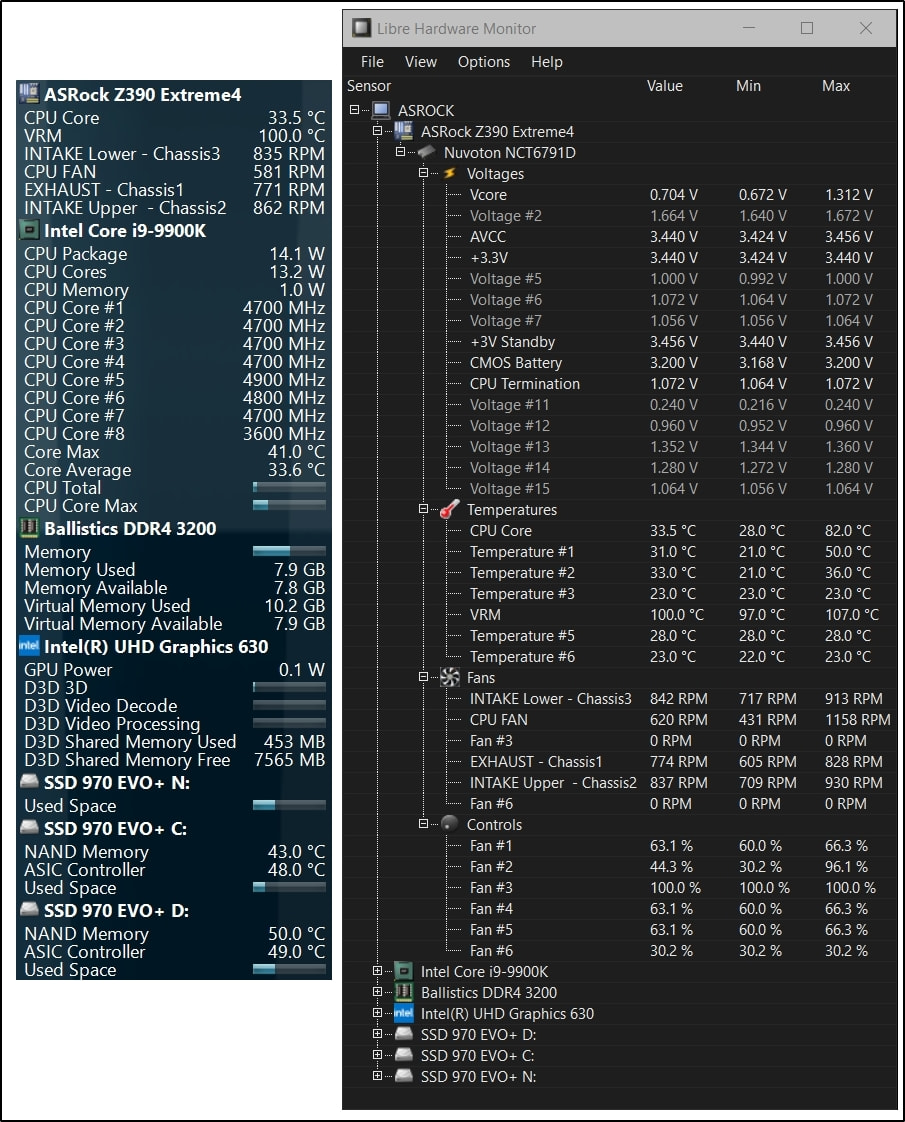905x1122 pixels.
Task: Click the Intel UHD Graphics 630 icon in tree
Action: [x=404, y=1014]
